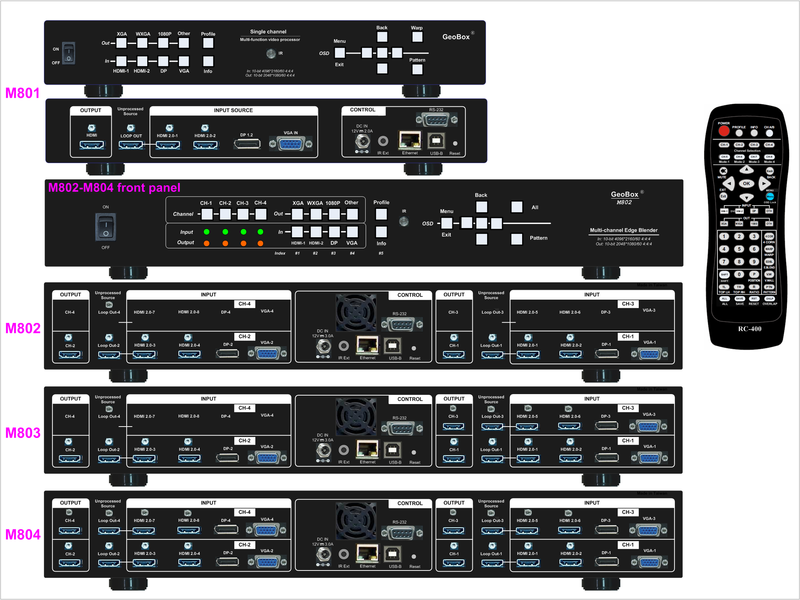Click the IR sensor on M801 front panel
Screen dimensions: 800x600
(x=271, y=53)
